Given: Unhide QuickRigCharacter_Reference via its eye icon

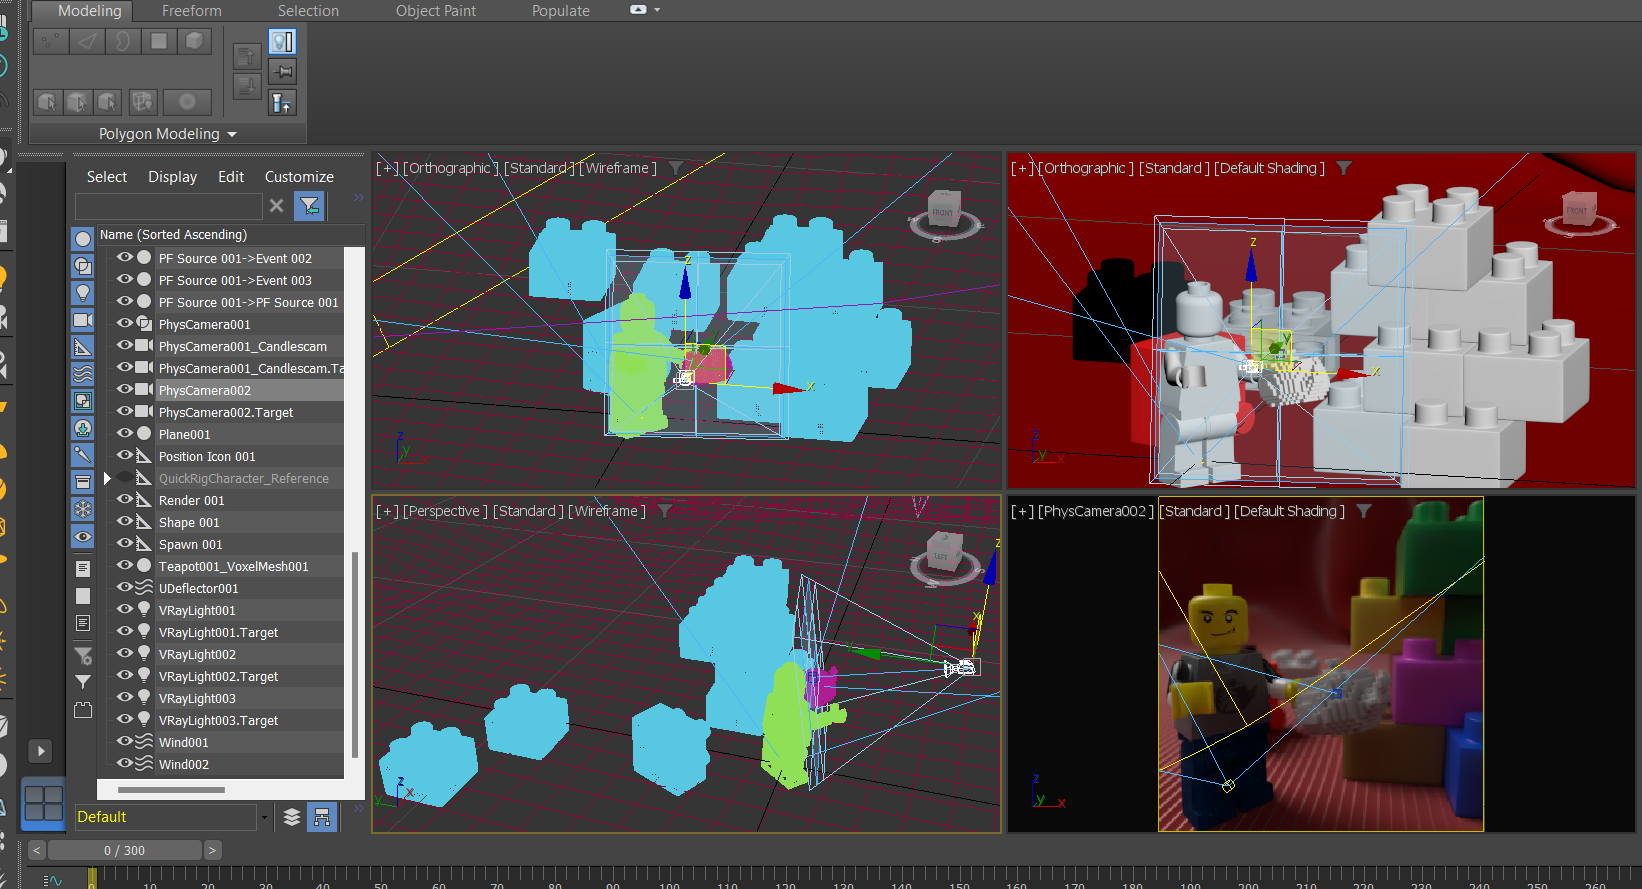Looking at the screenshot, I should click(x=125, y=477).
